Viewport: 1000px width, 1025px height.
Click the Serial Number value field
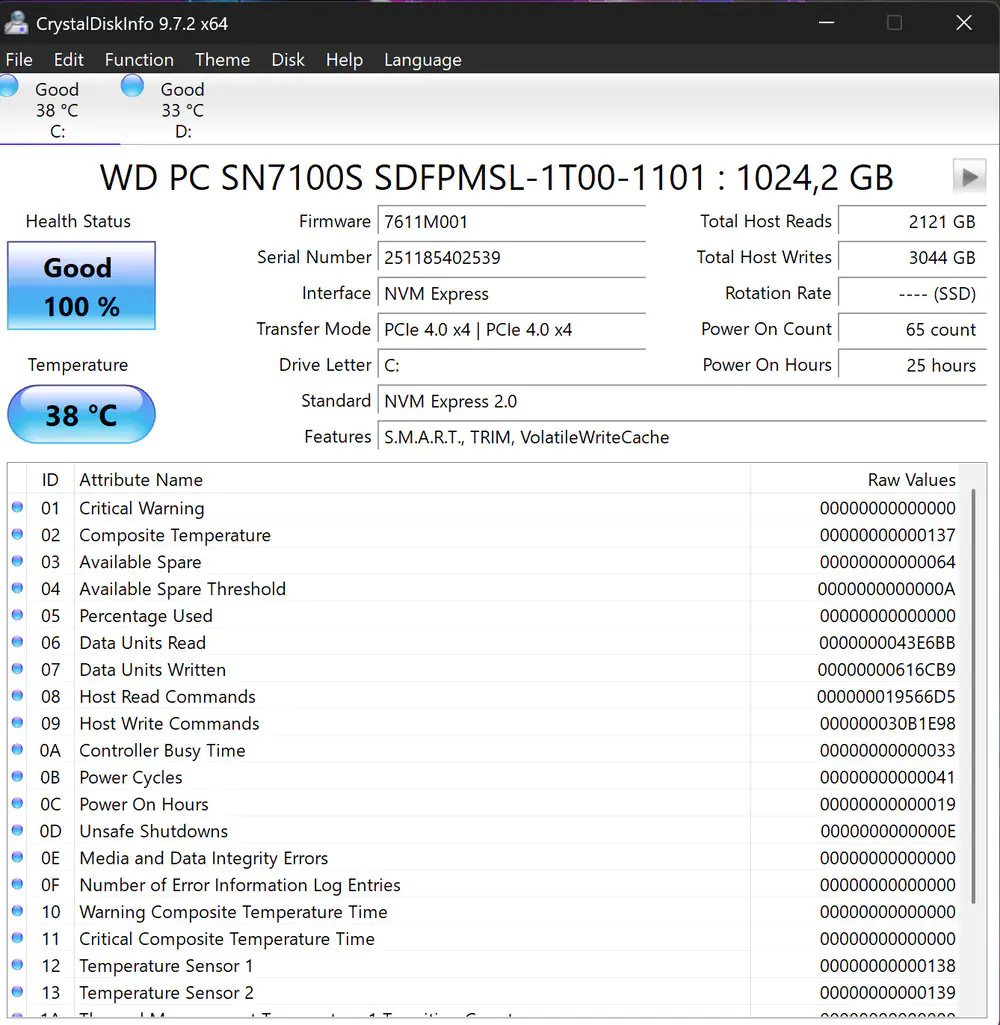[x=510, y=258]
